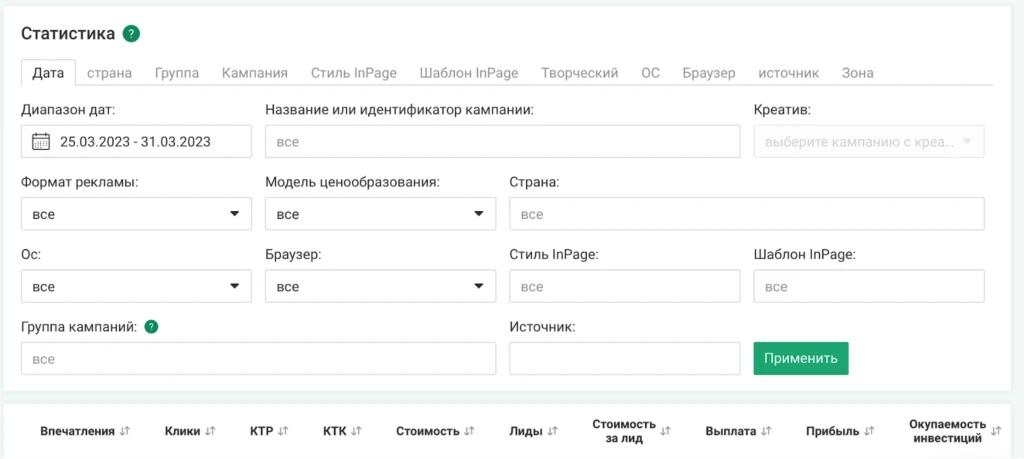
Task: Switch to the страна tab
Action: 110,73
